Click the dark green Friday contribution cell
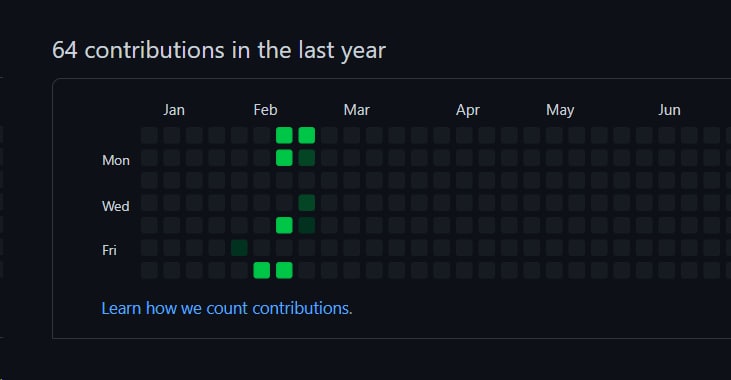This screenshot has width=731, height=380. (239, 248)
